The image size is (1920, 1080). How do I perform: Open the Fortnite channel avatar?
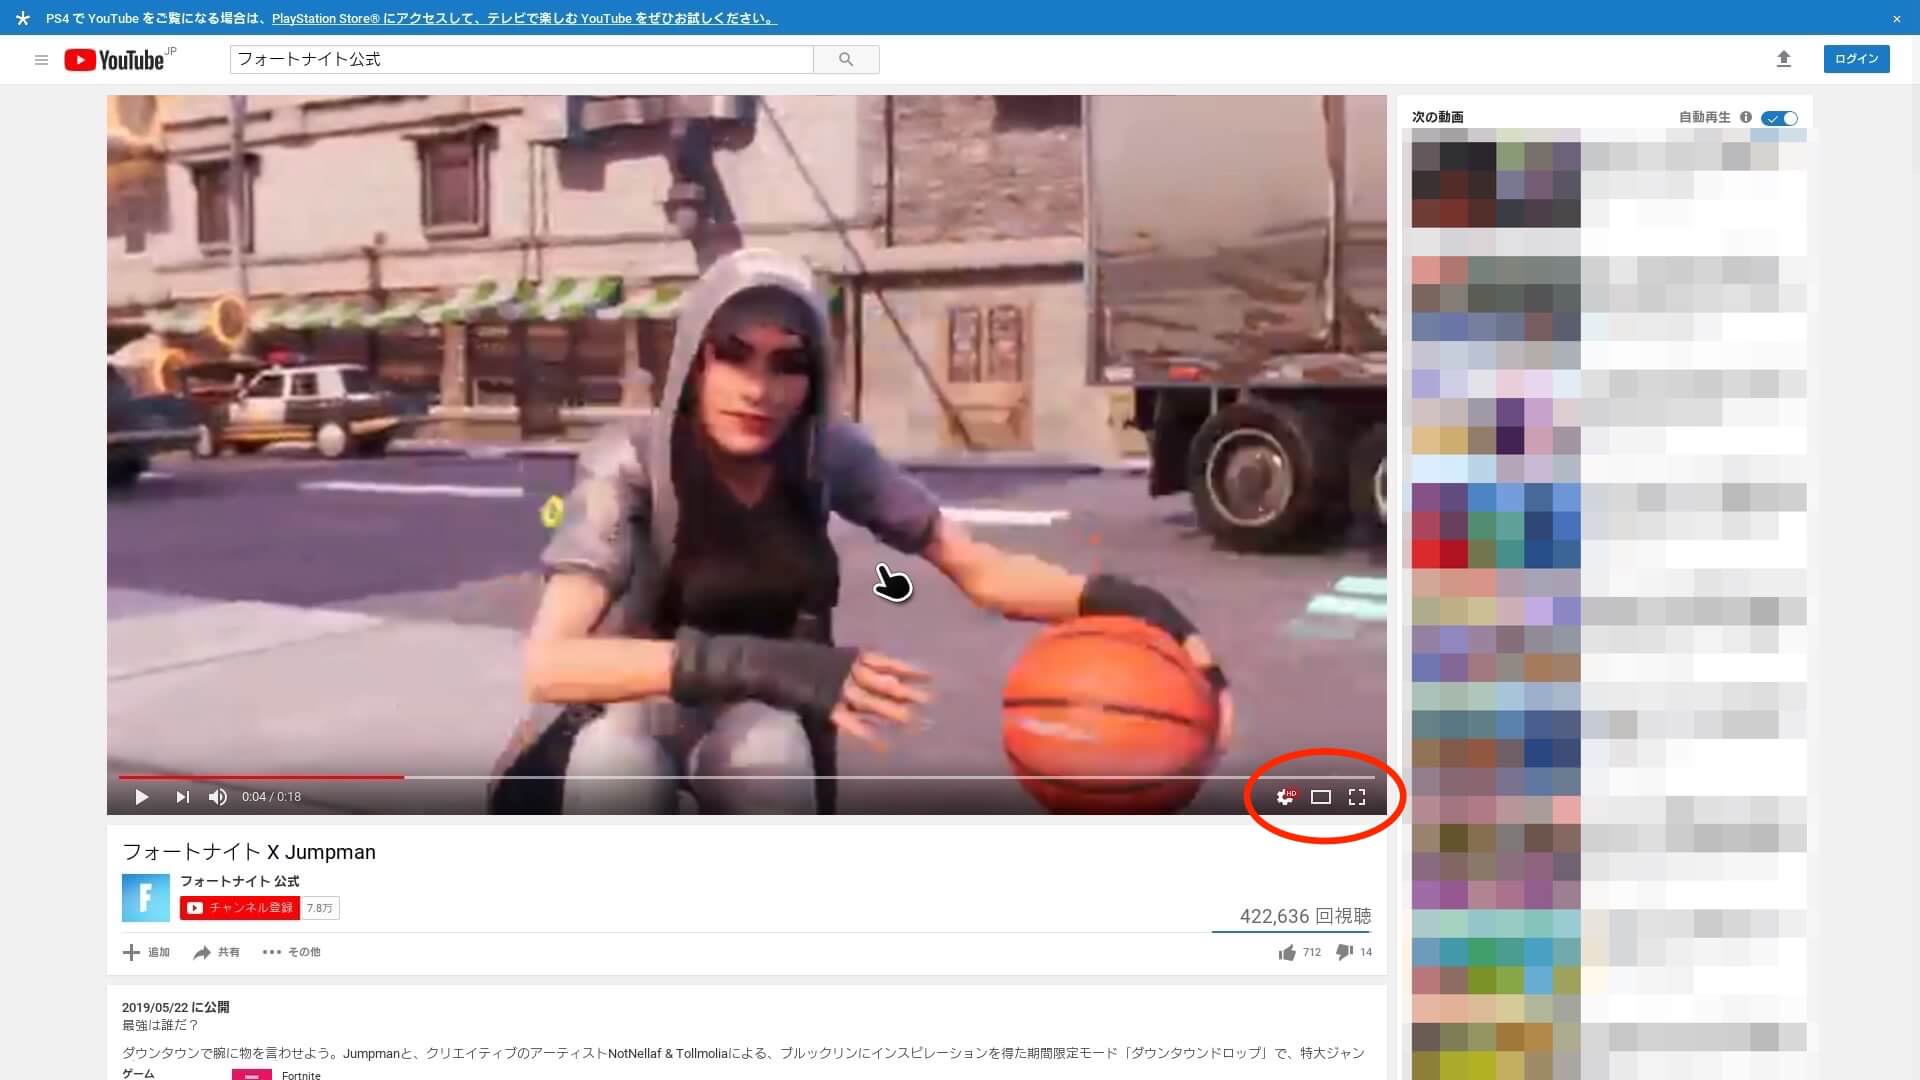[x=146, y=897]
